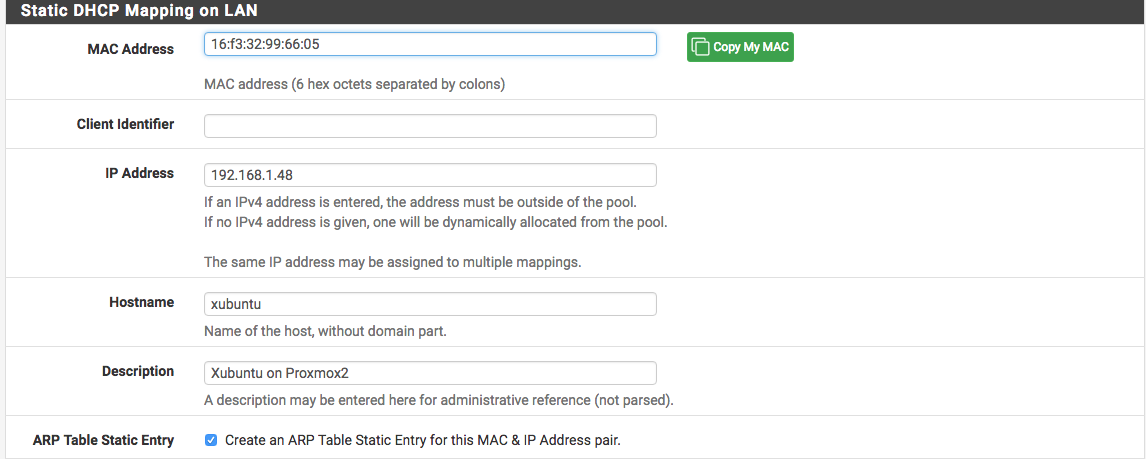Click the IP Address field label

pos(139,173)
